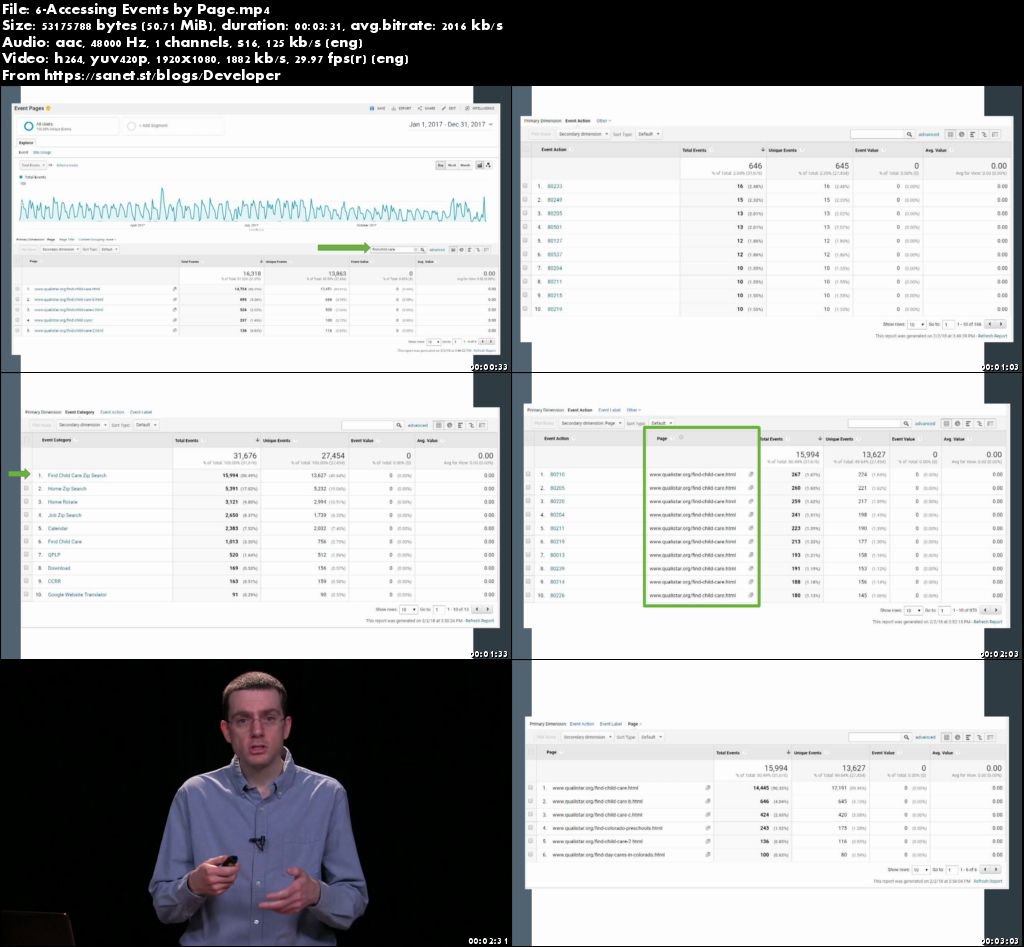This screenshot has width=1024, height=947.
Task: Choose the pivot view icon in the 00:00:33 frame
Action: pyautogui.click(x=487, y=249)
